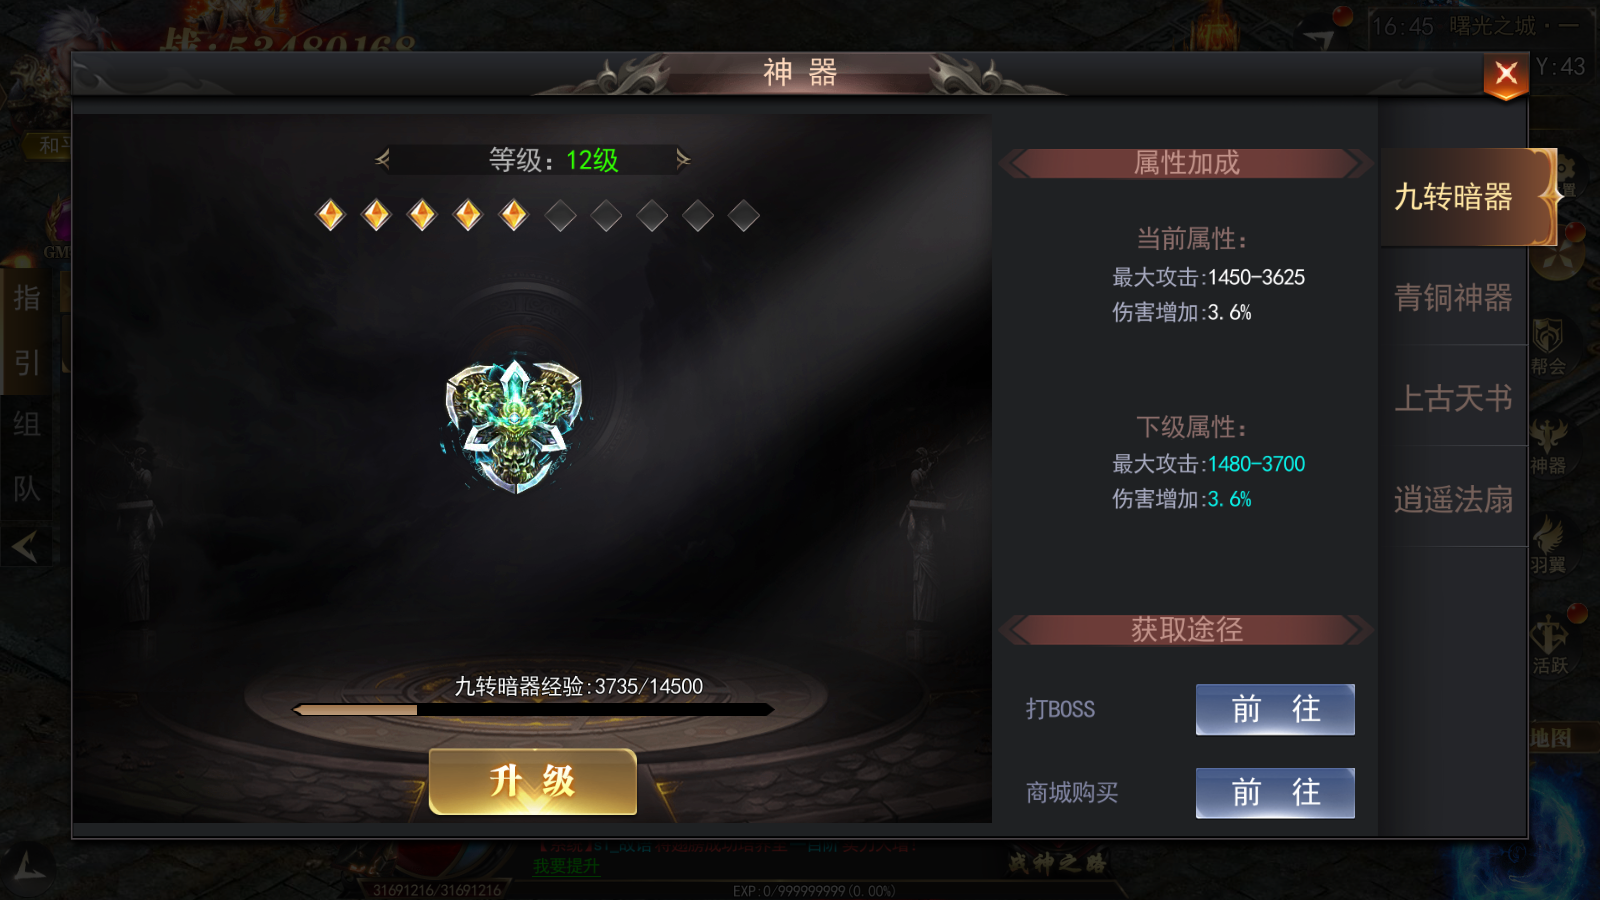
Task: Click the artifact shield emblem icon
Action: click(514, 425)
